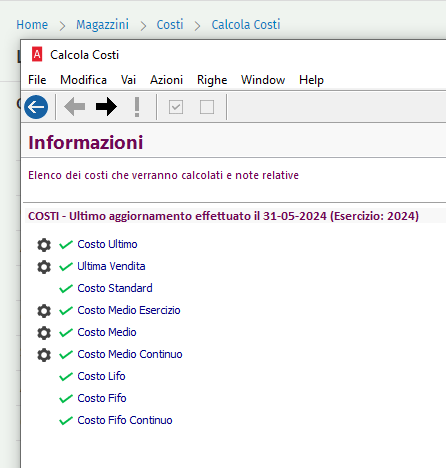Click the label that reads just Costo Fifo
The image size is (446, 468).
click(102, 398)
